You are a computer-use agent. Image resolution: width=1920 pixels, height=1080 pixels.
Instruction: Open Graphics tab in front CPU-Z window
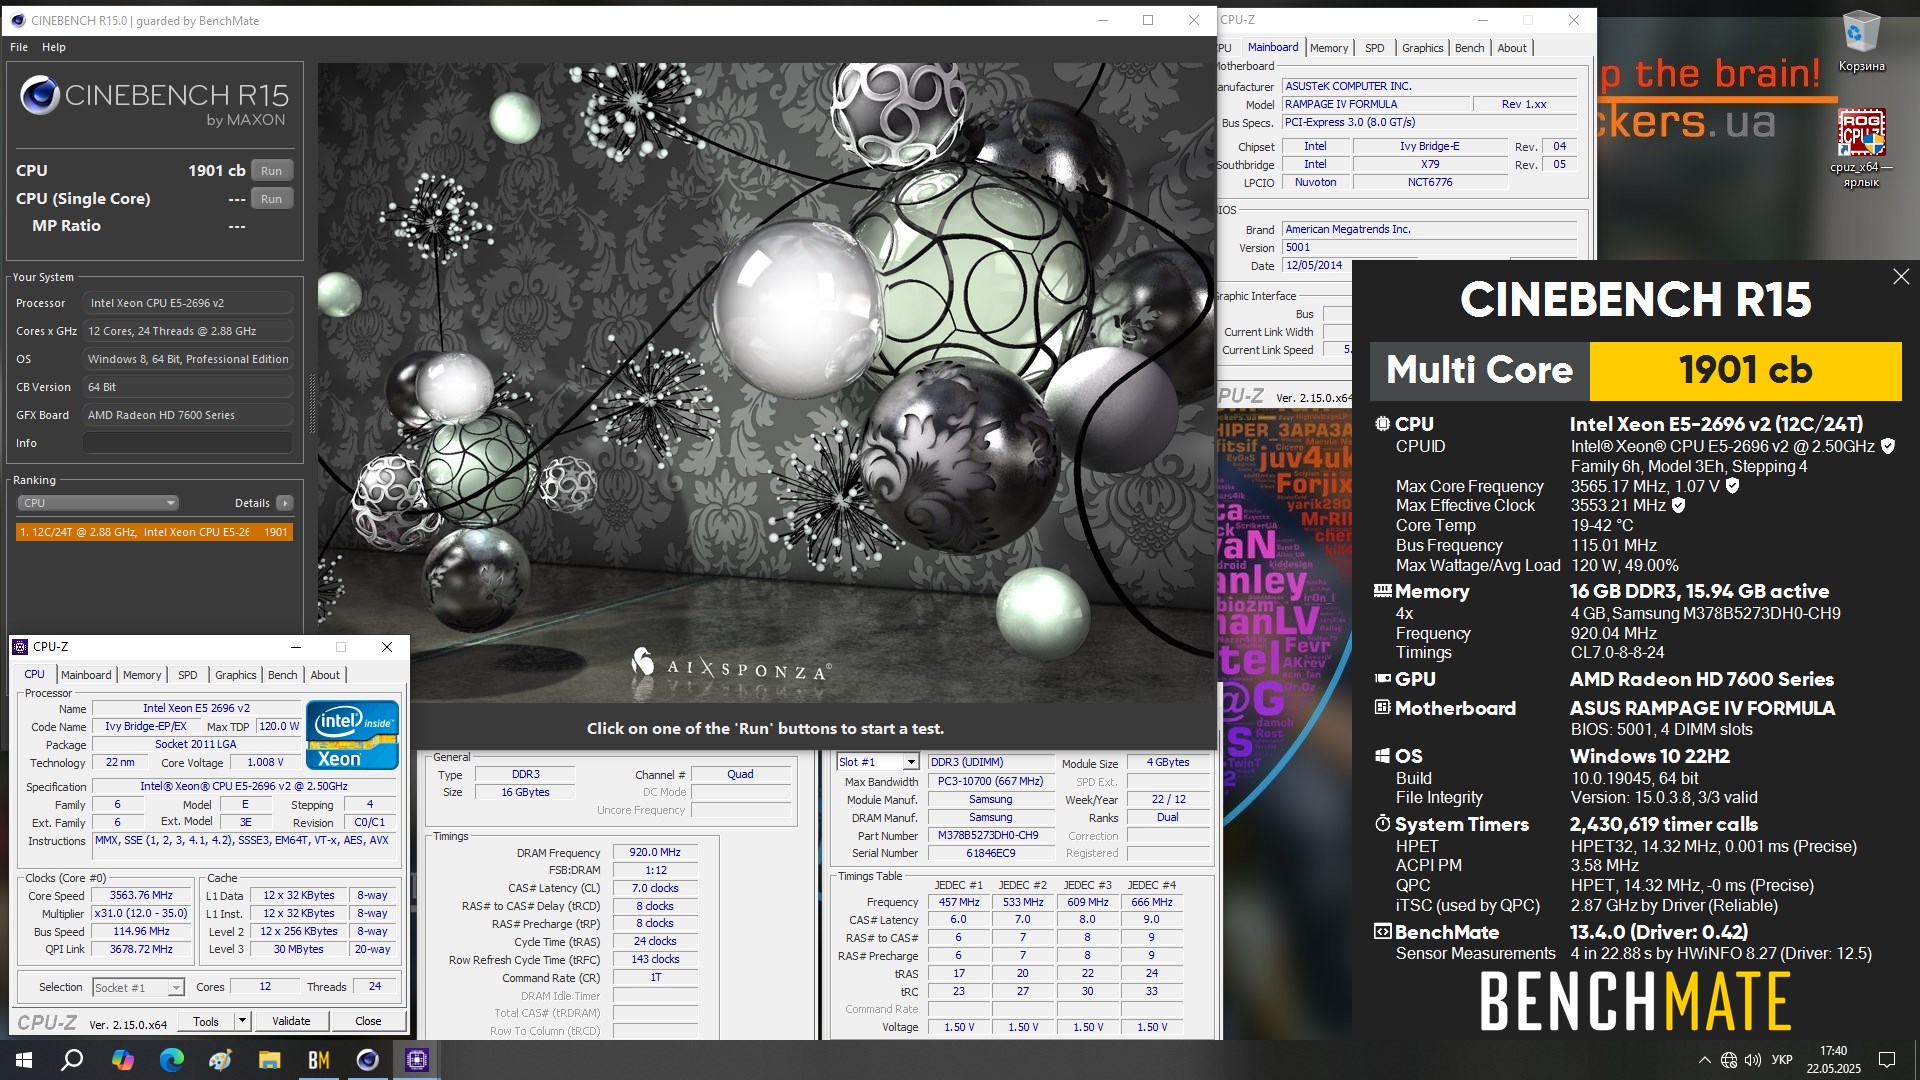pos(236,675)
